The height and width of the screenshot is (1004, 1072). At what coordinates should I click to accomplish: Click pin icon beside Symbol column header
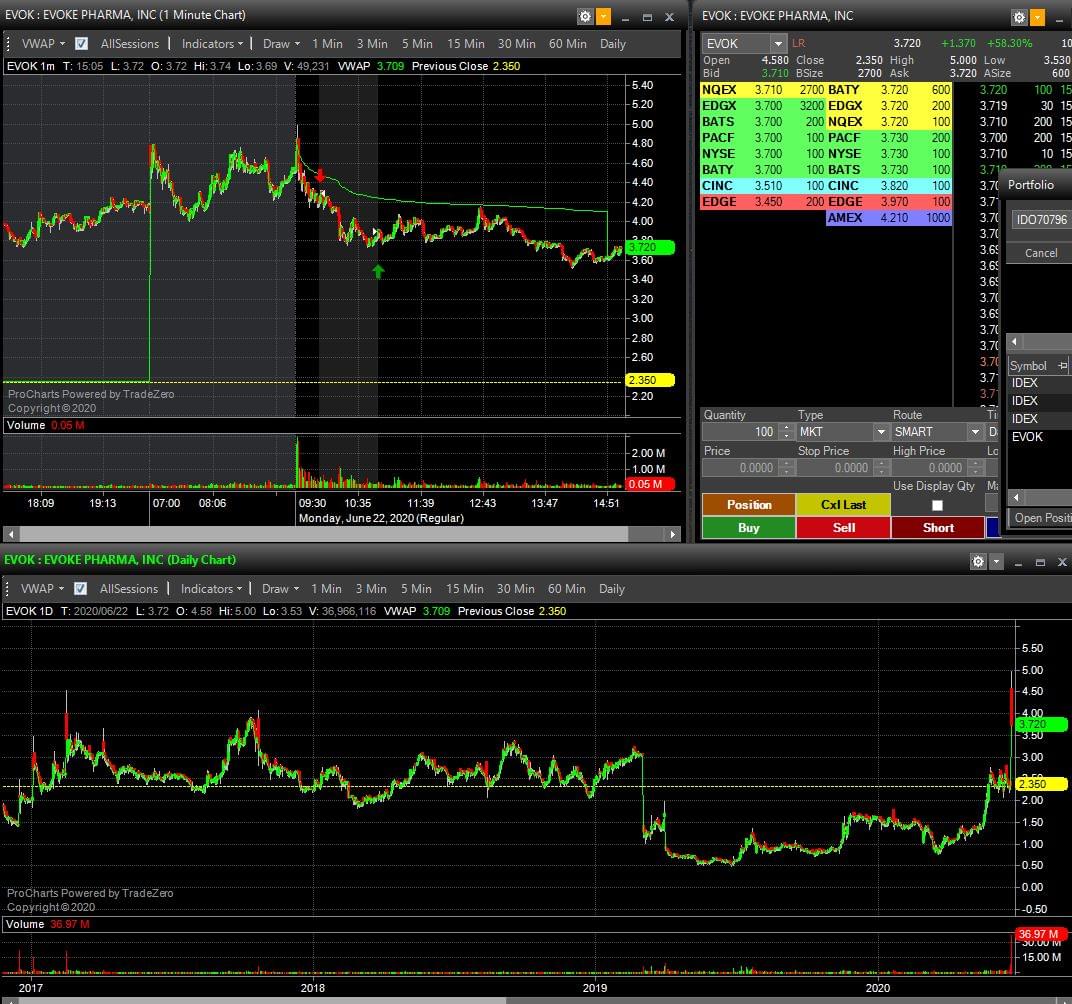click(x=1062, y=366)
